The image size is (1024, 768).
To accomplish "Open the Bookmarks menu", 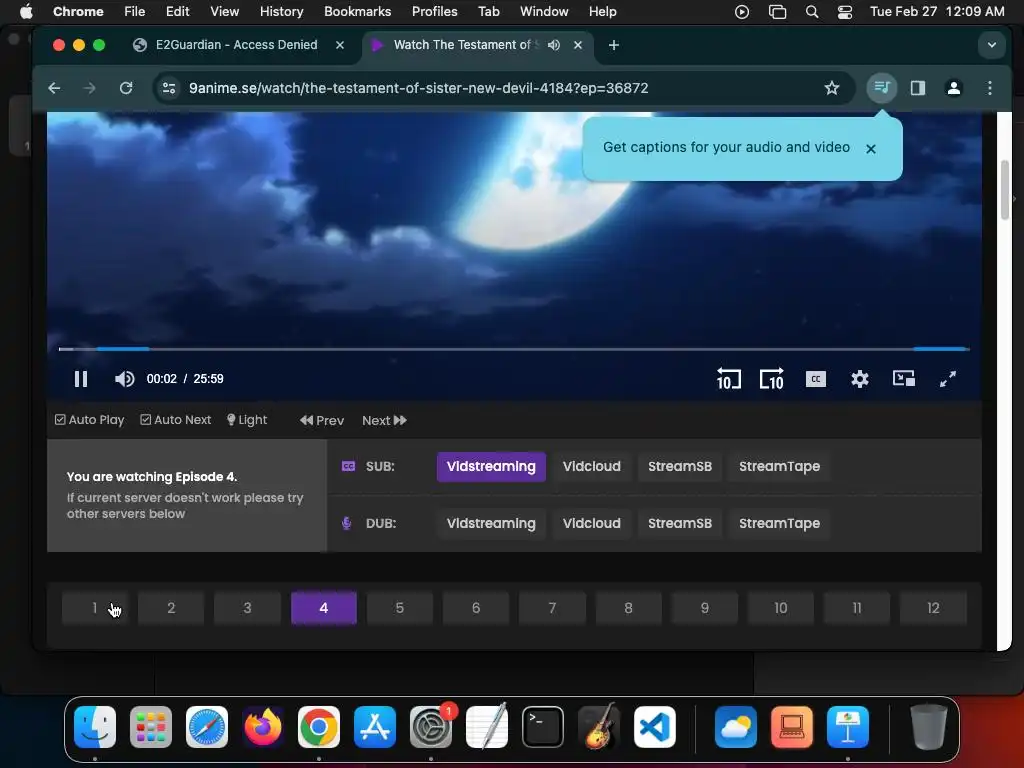I will point(357,11).
